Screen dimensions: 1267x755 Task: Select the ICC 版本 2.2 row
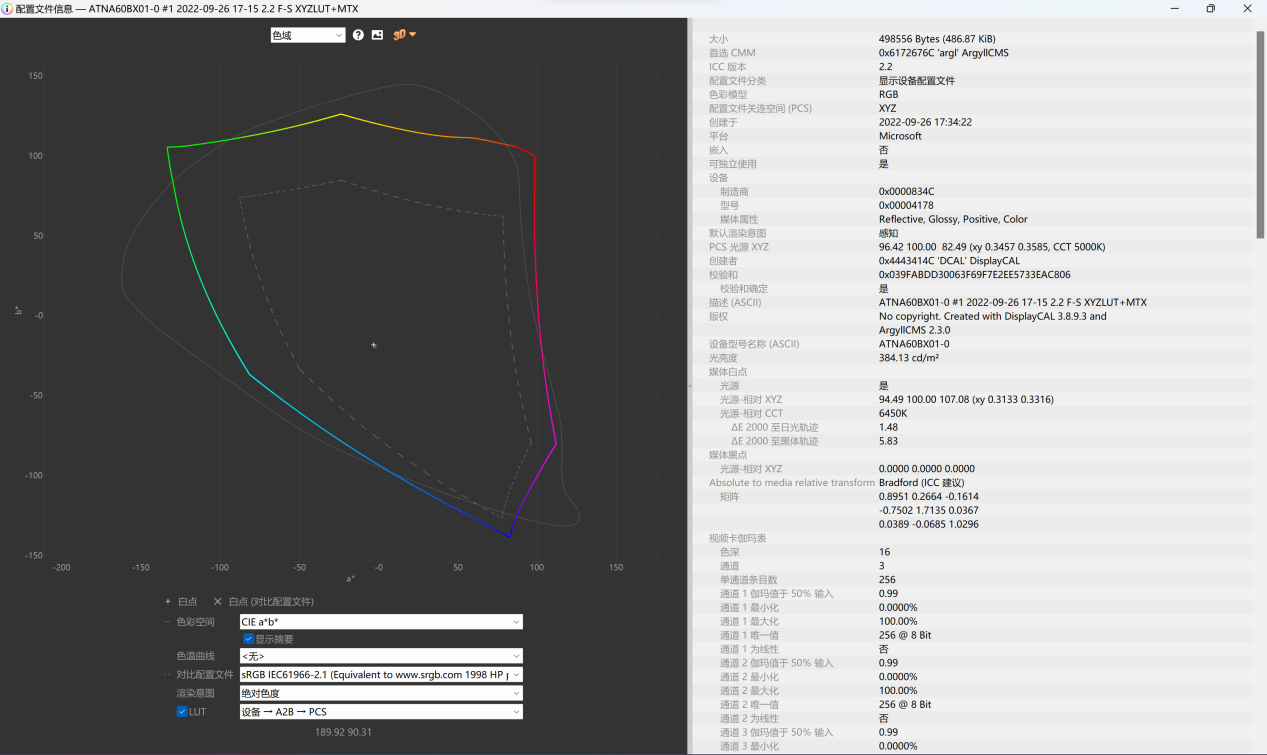(972, 67)
